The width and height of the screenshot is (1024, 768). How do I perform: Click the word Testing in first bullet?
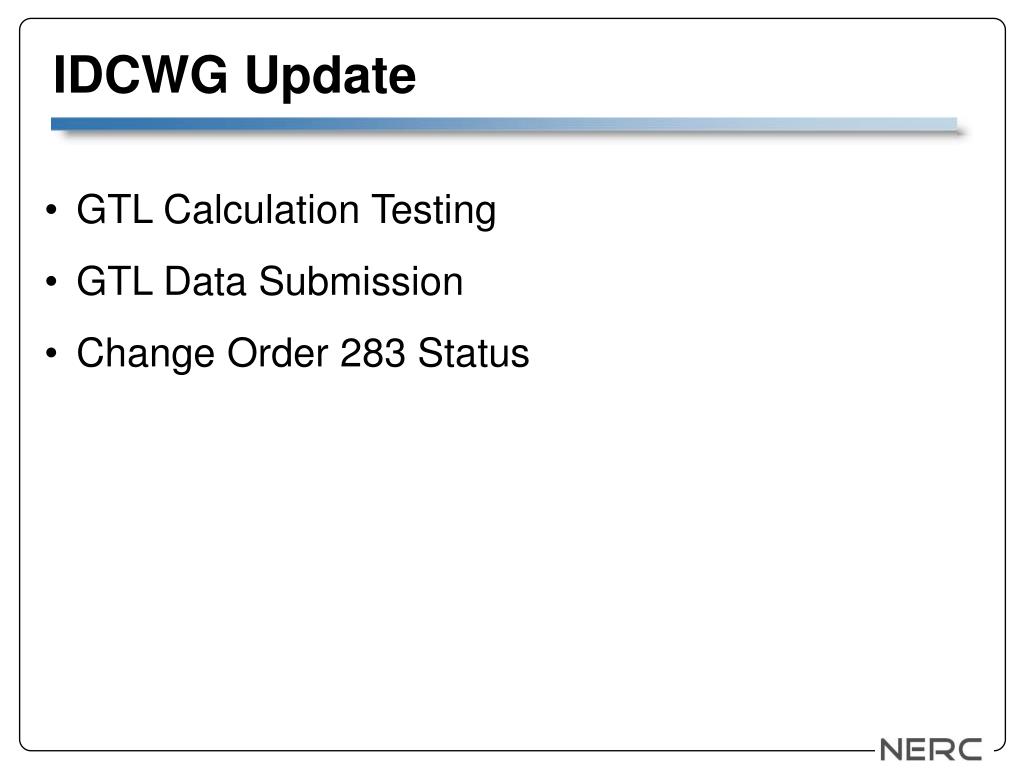point(434,211)
